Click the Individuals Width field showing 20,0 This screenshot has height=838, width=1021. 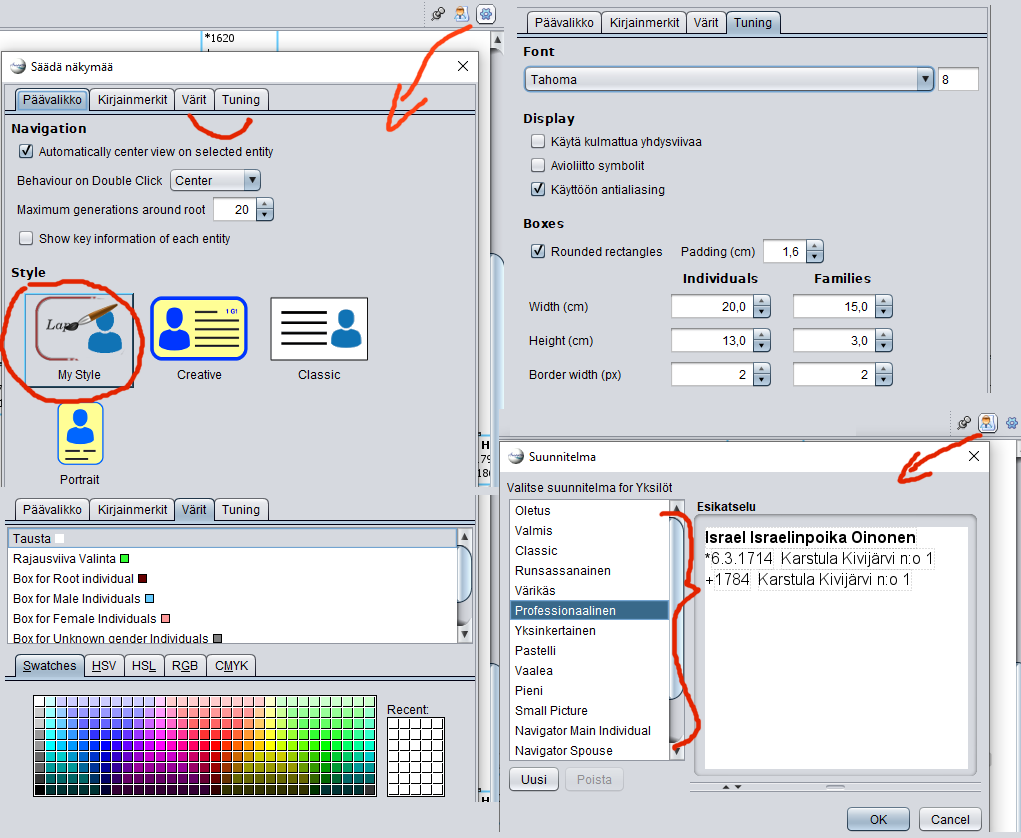click(x=712, y=307)
